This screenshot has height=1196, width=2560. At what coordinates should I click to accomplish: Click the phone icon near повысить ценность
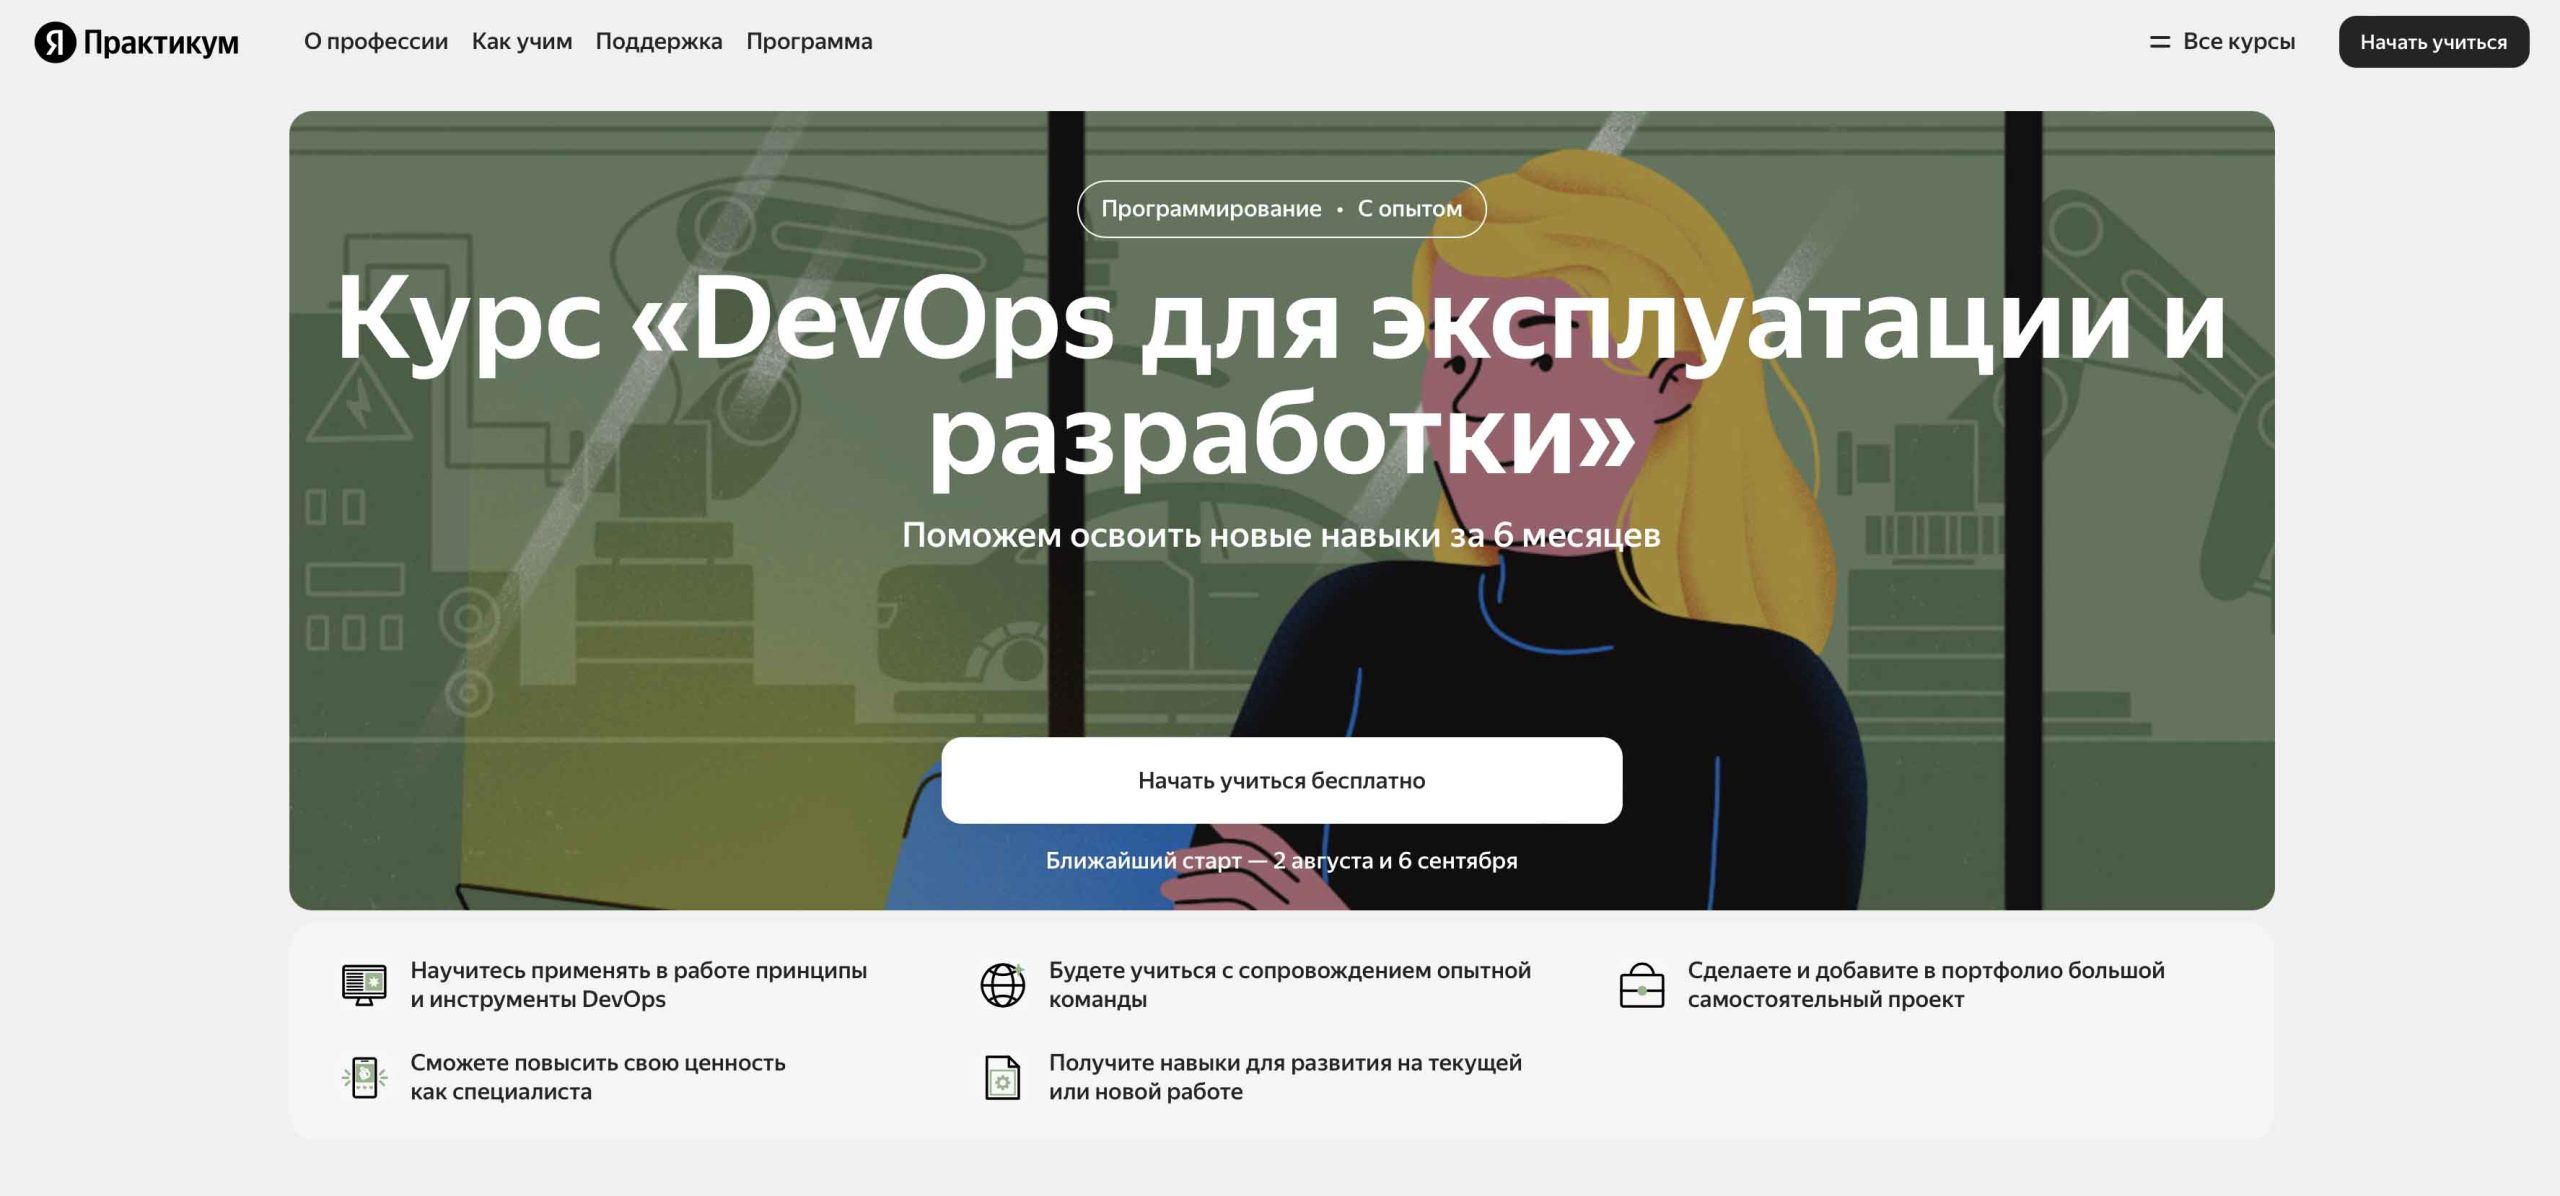pyautogui.click(x=364, y=1077)
